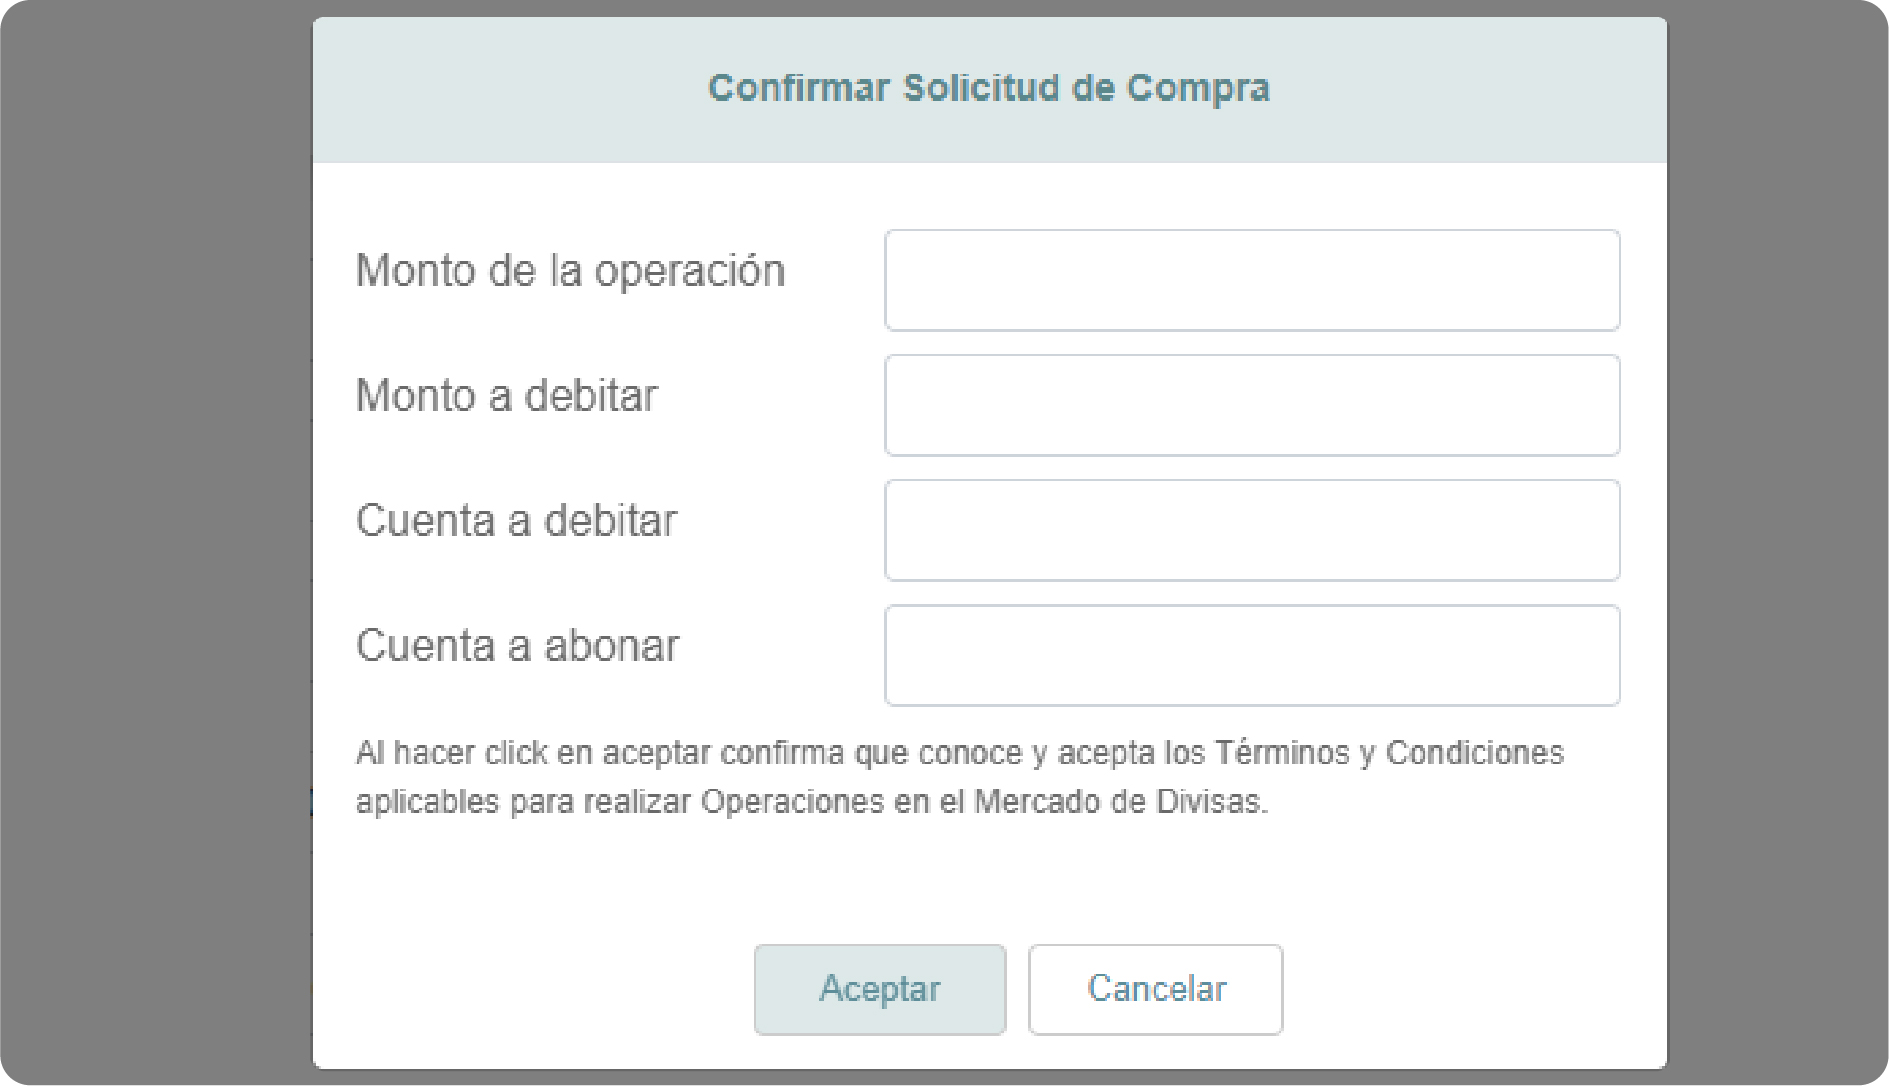Click the Monto de la operación input field
Viewport: 1889px width, 1086px height.
1251,280
